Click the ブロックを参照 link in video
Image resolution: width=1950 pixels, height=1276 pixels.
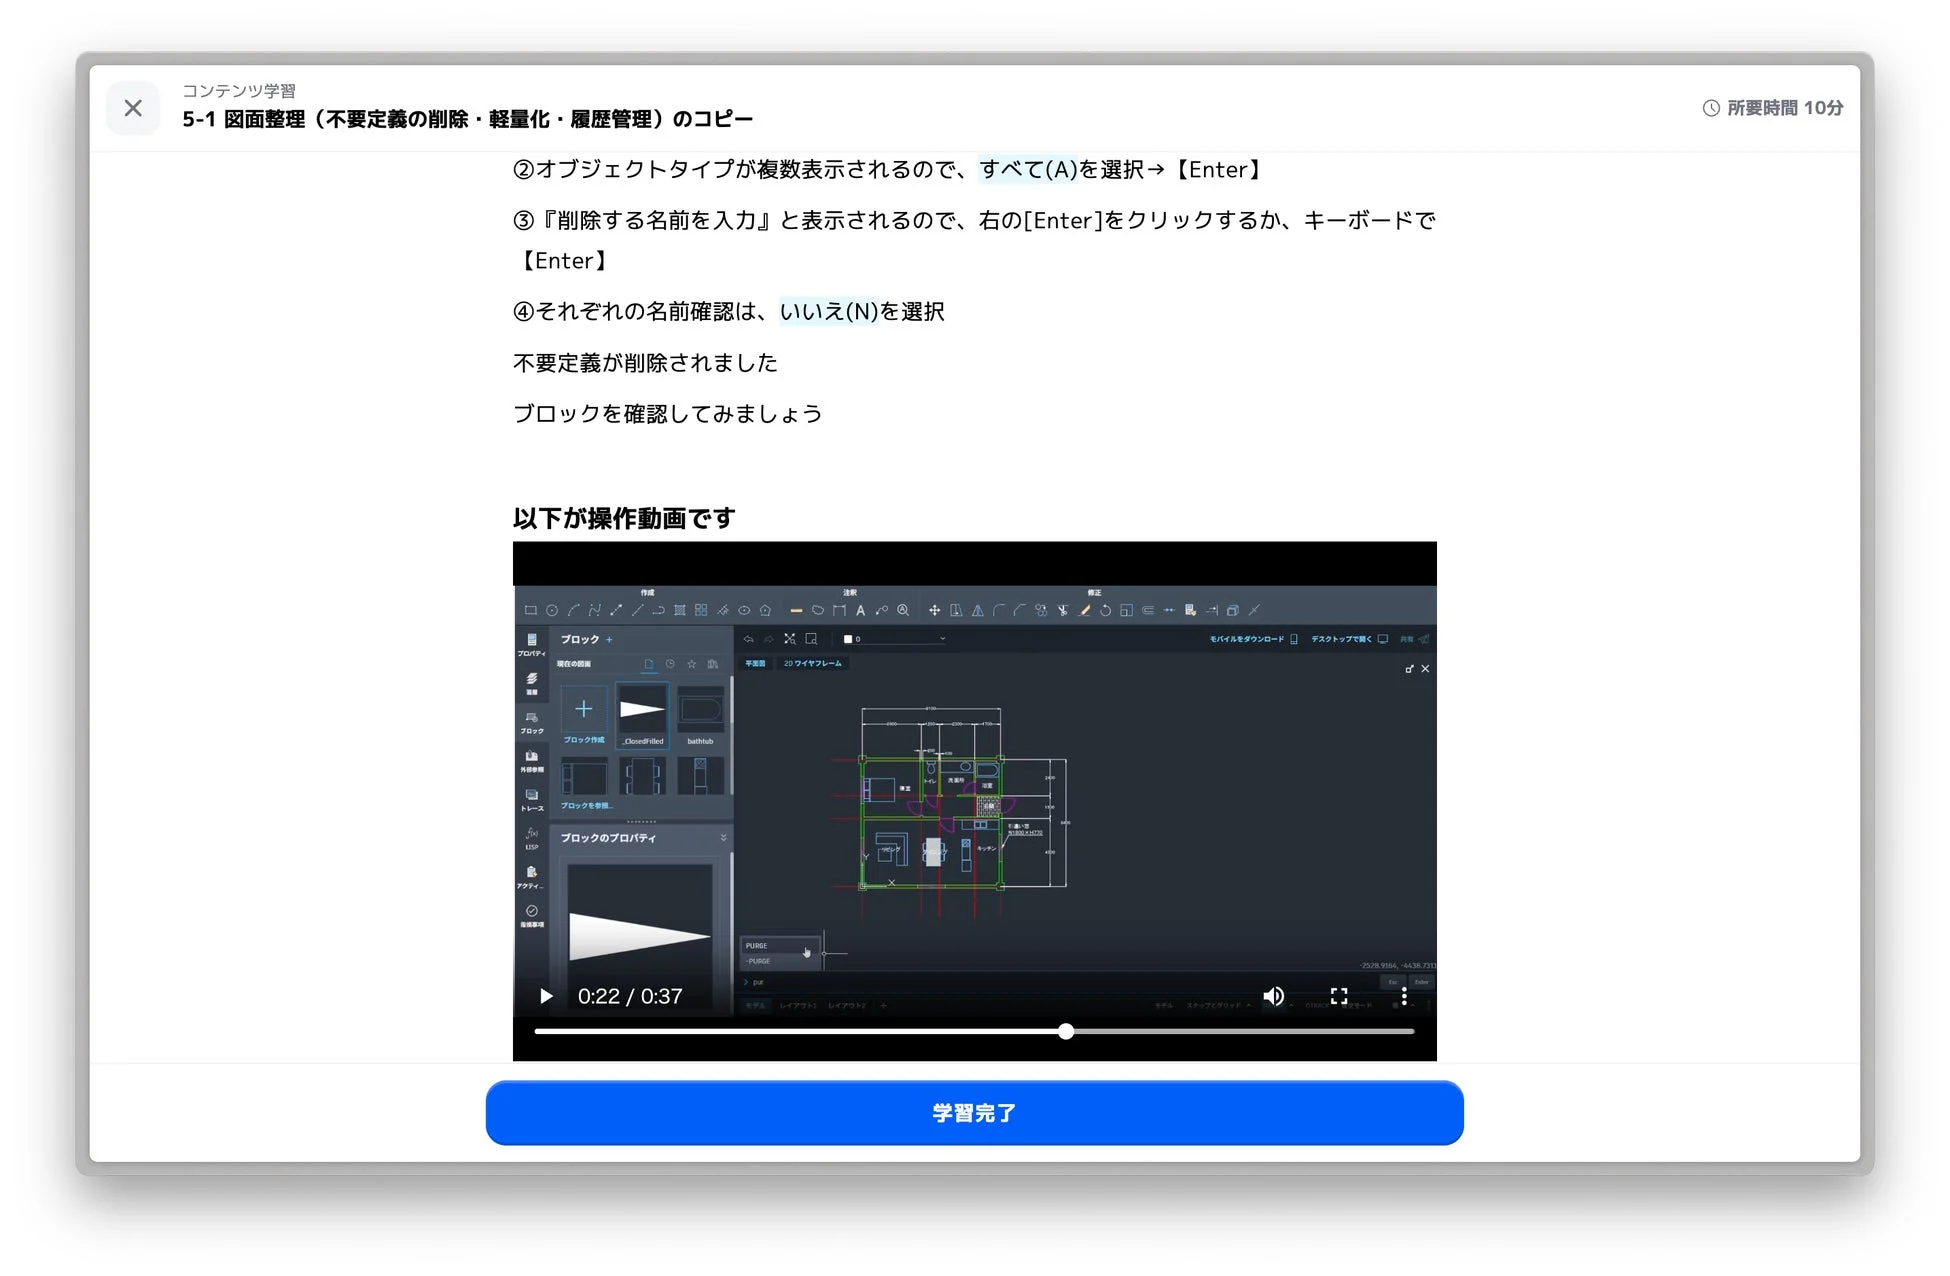coord(586,805)
